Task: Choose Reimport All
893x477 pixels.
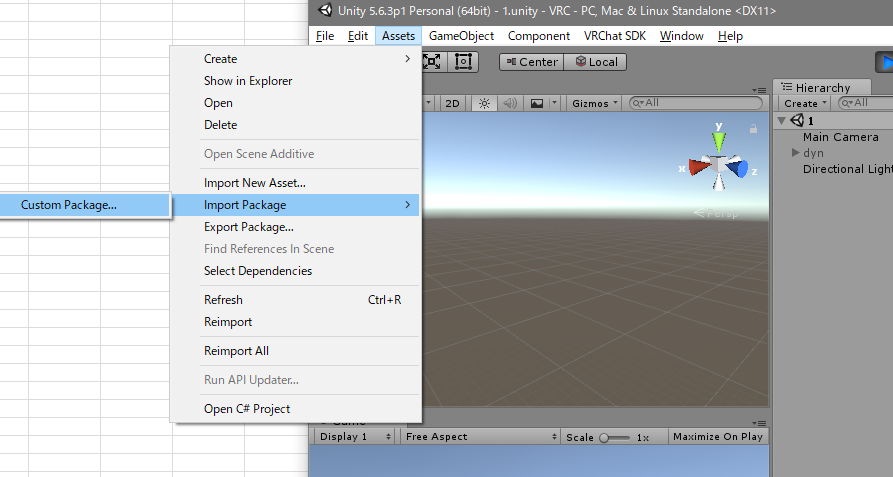Action: pos(296,351)
